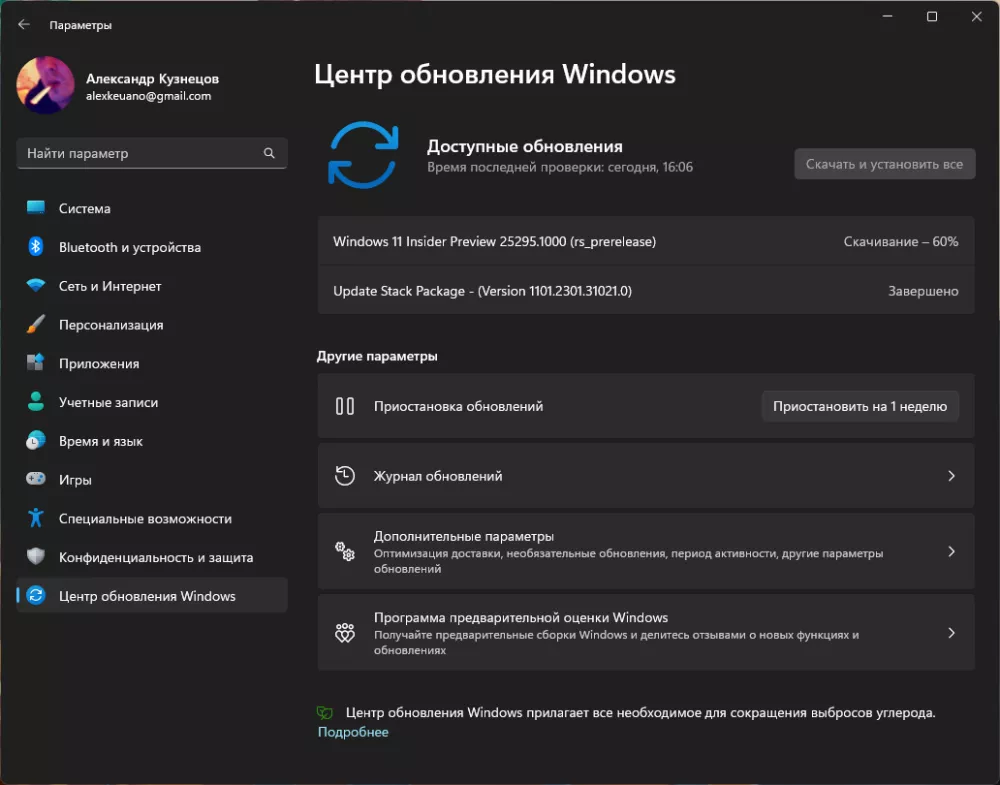
Task: Select Система in the sidebar
Action: [x=85, y=209]
